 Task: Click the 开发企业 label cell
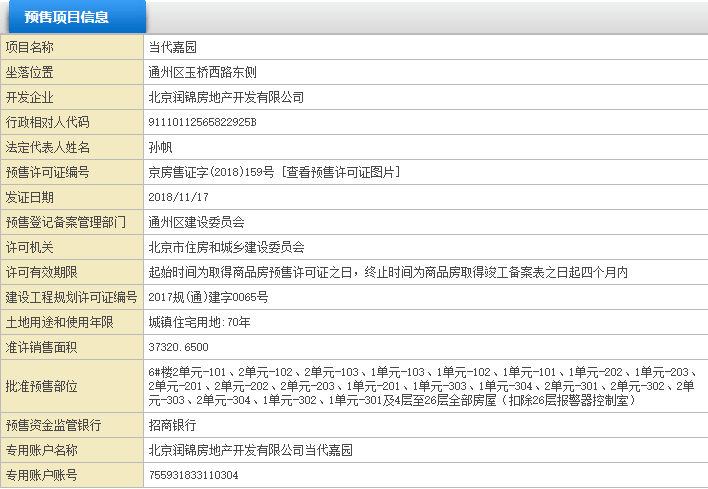pyautogui.click(x=72, y=97)
